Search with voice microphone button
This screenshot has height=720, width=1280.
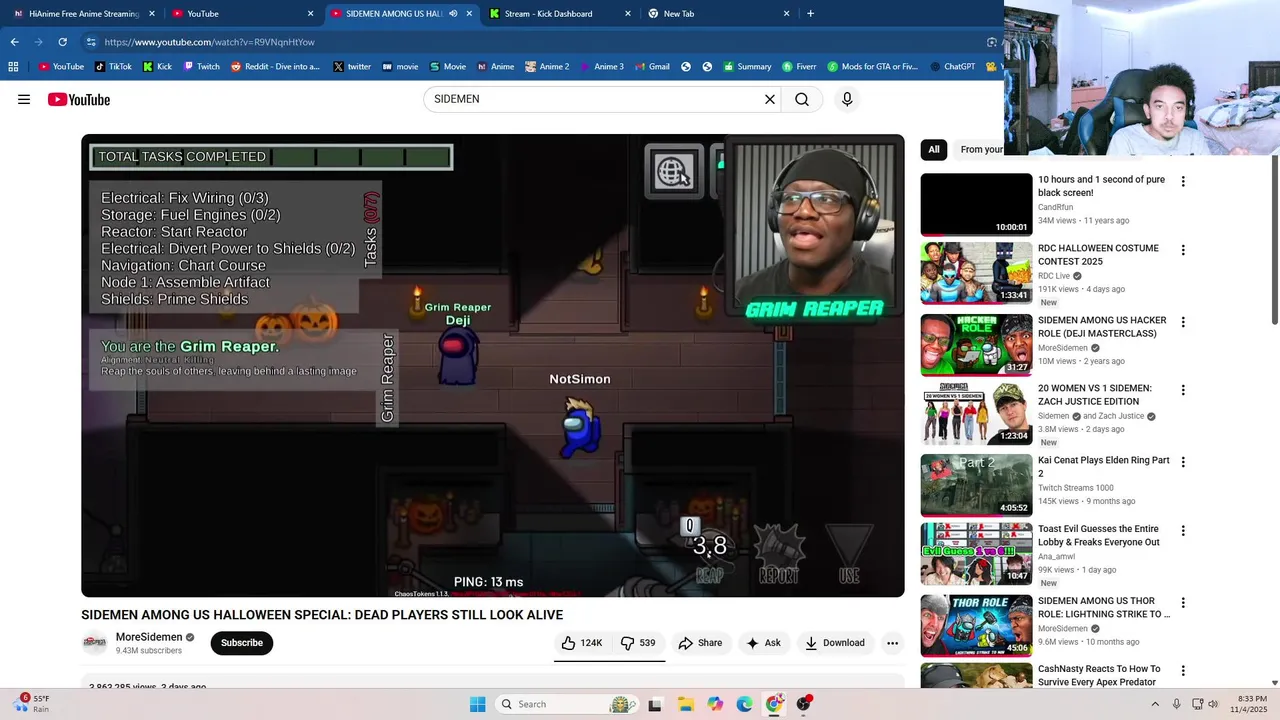[x=847, y=99]
